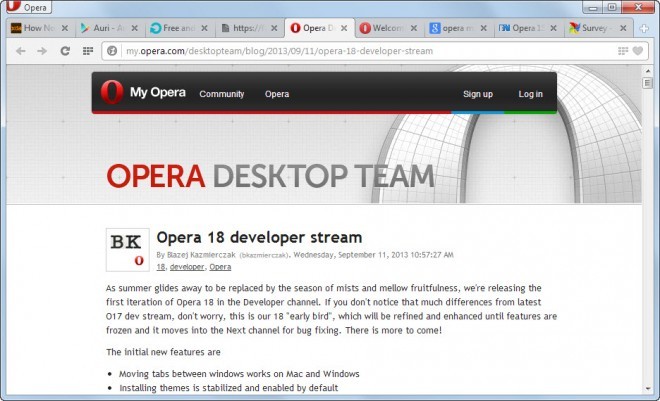660x401 pixels.
Task: Close the 'Survey' tab
Action: click(623, 28)
